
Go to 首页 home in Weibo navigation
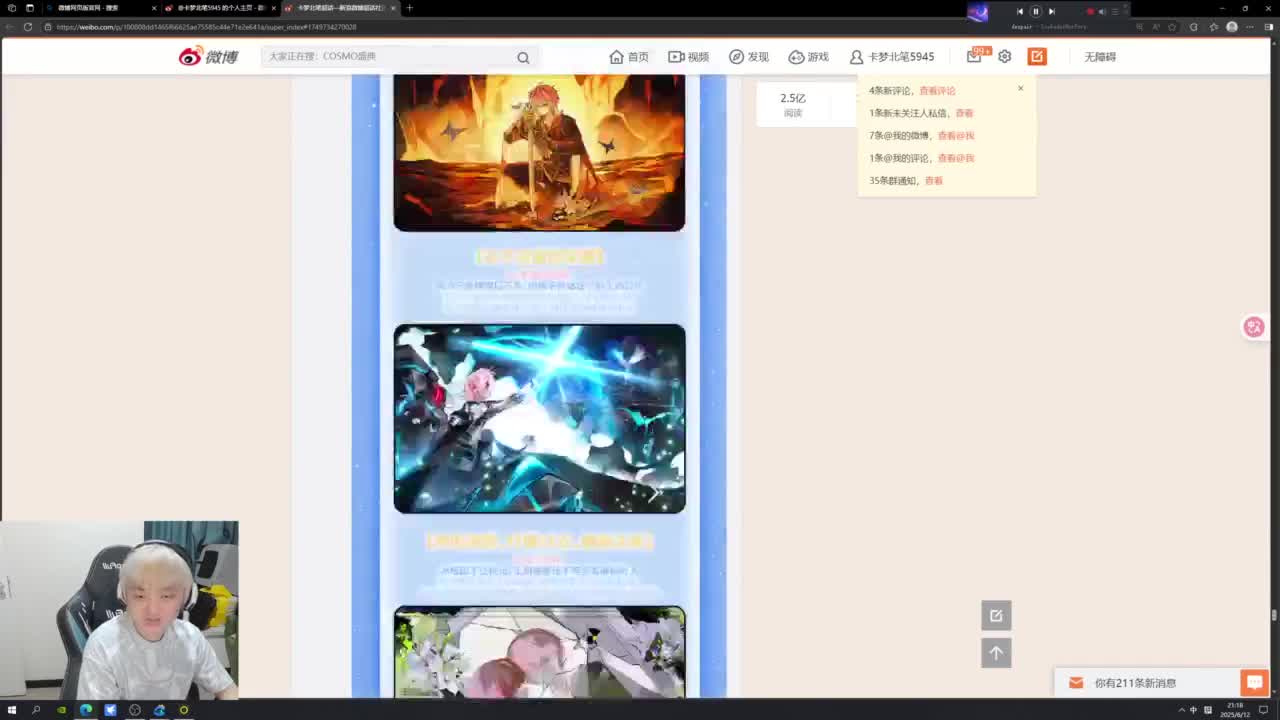click(x=629, y=57)
